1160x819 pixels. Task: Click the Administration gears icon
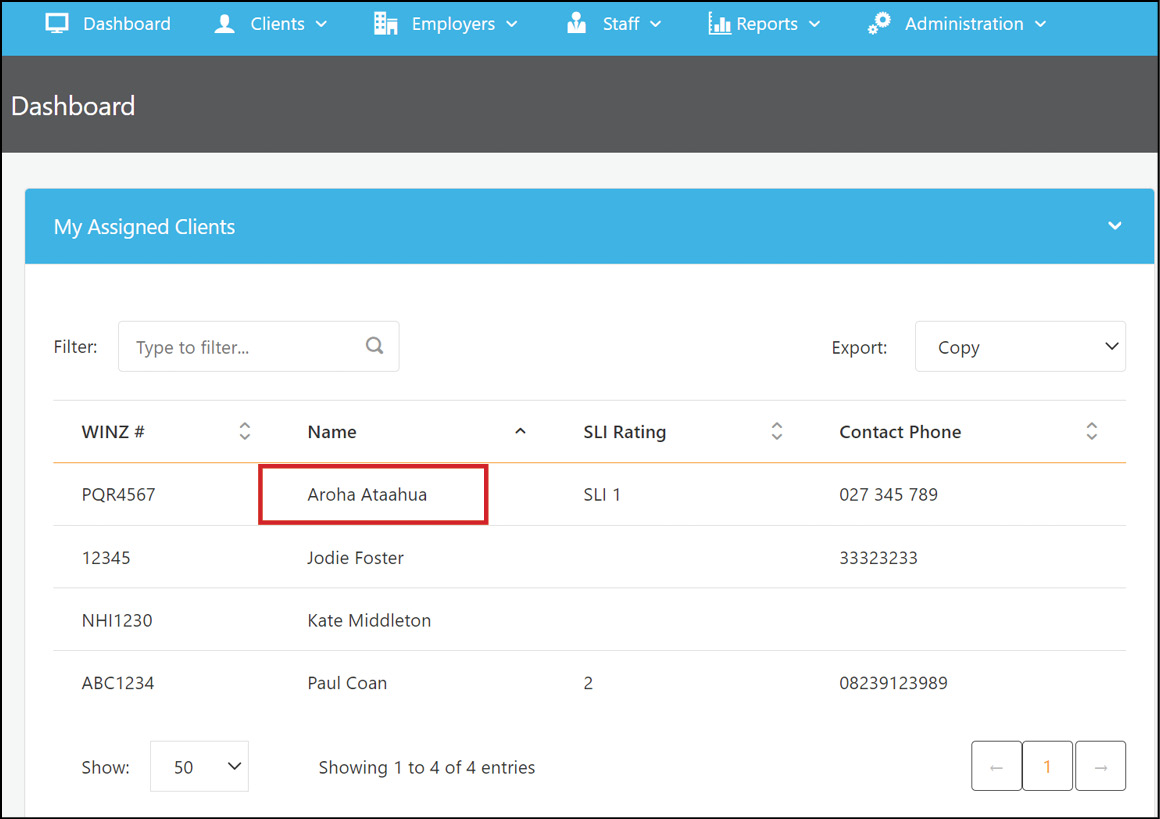tap(877, 22)
